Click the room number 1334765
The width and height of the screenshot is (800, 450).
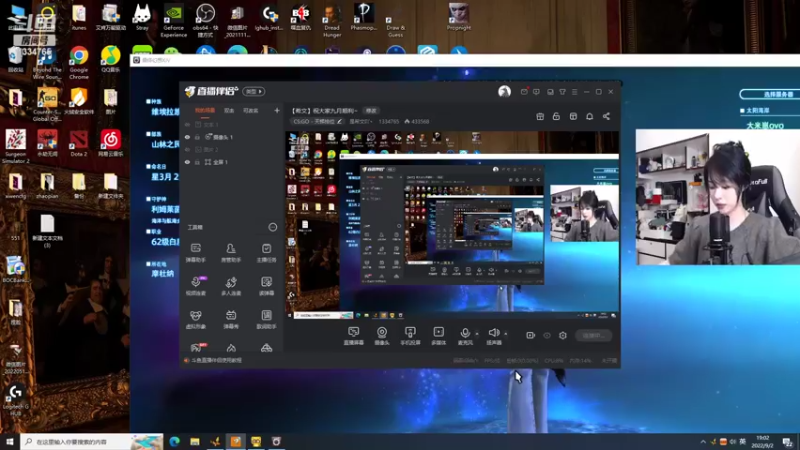389,121
